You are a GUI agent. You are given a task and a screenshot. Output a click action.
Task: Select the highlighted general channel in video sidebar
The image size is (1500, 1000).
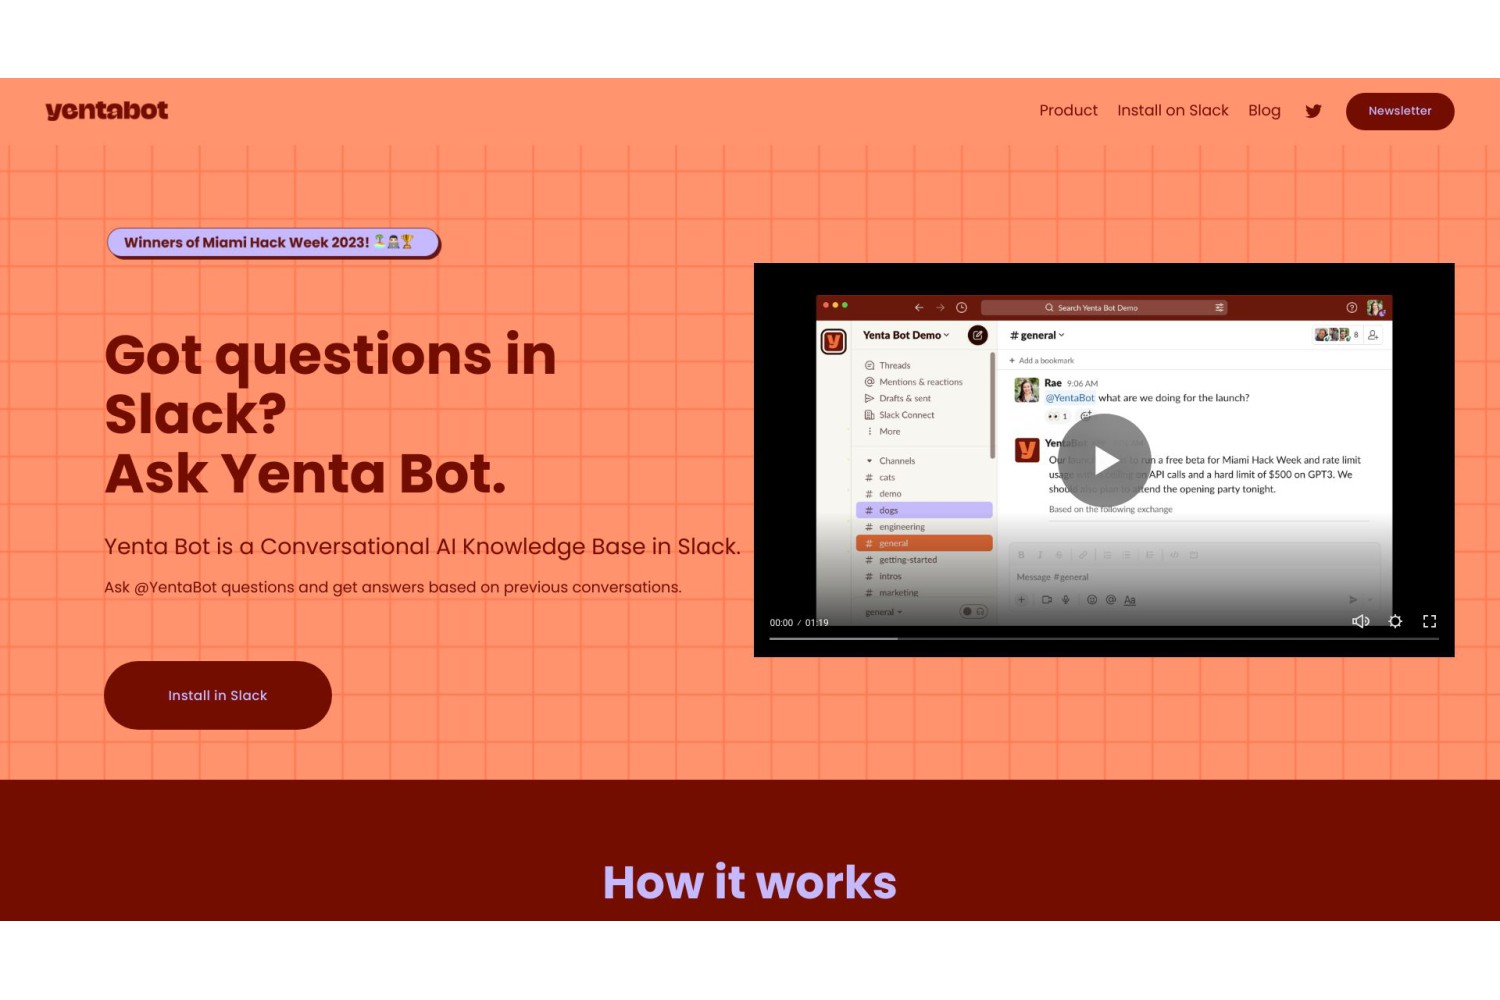tap(924, 543)
